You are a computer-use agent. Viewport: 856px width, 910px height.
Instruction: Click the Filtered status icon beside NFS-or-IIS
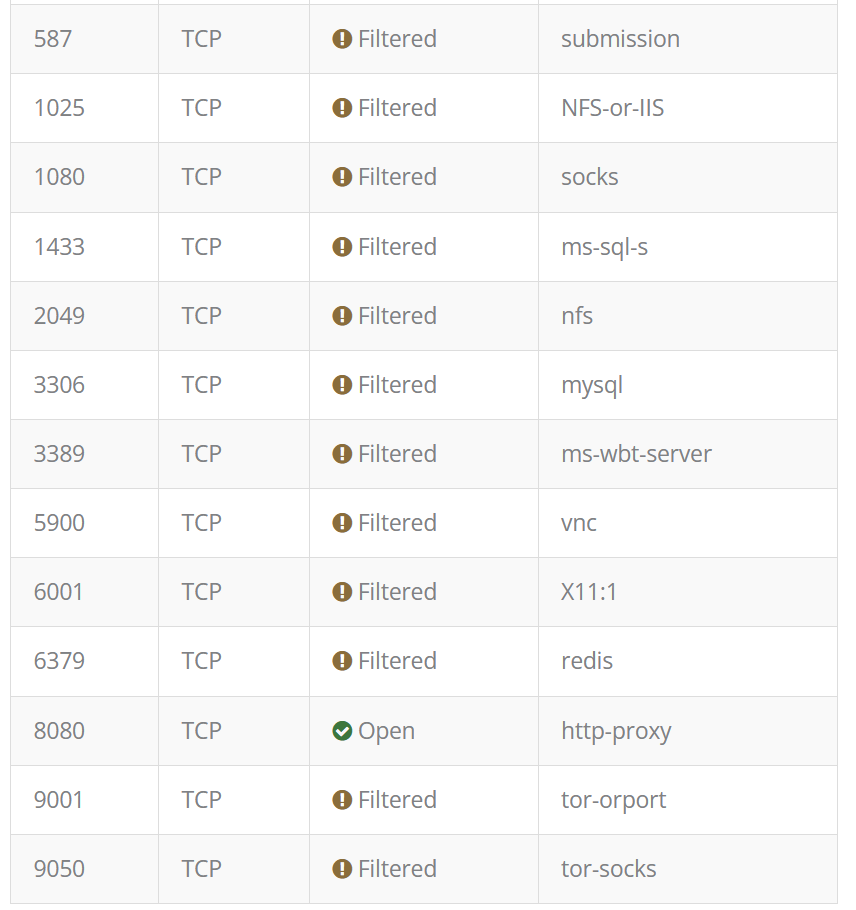pyautogui.click(x=342, y=108)
